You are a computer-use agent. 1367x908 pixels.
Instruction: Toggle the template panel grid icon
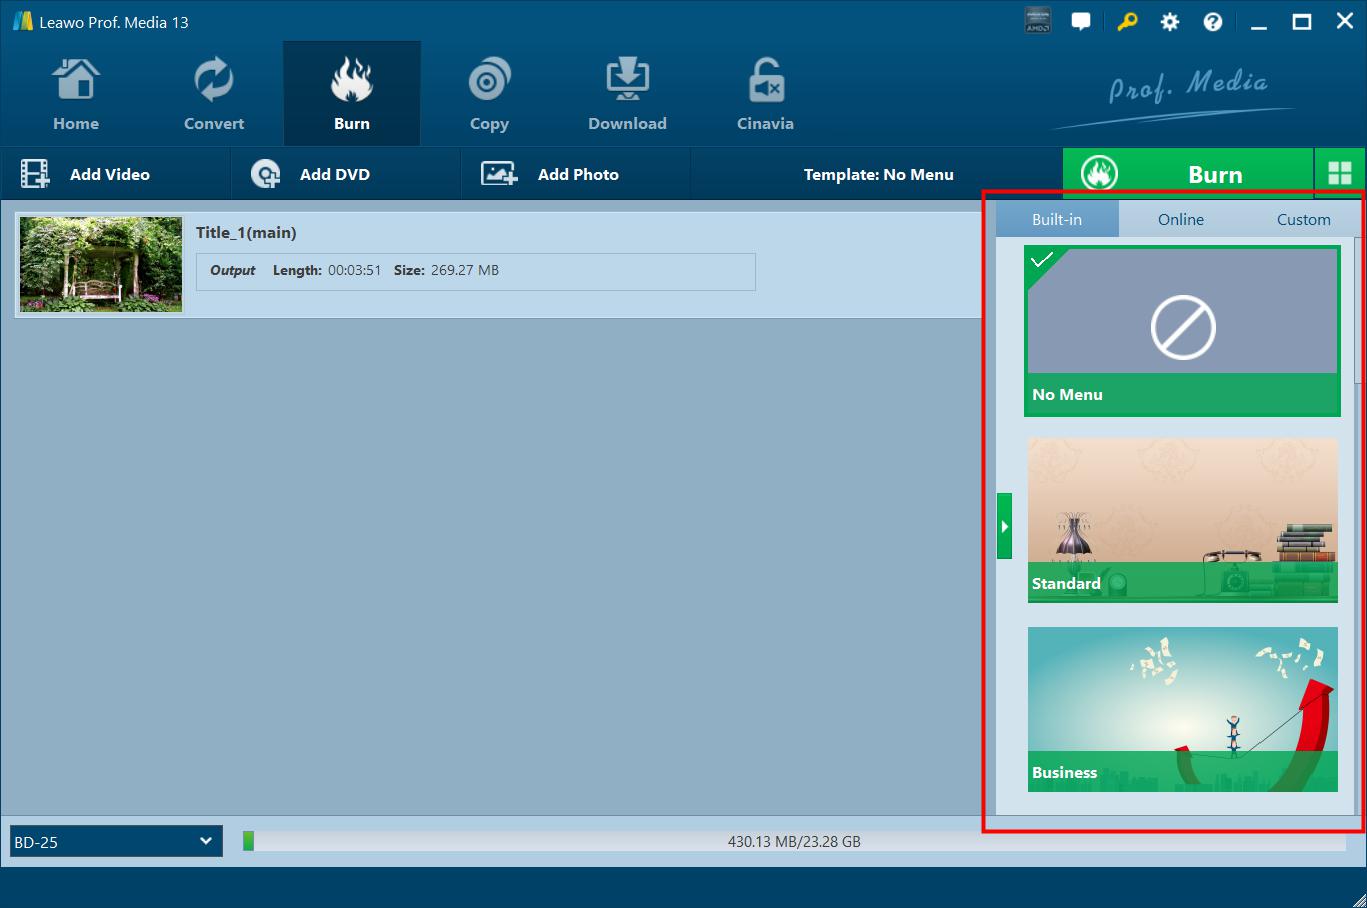1340,174
